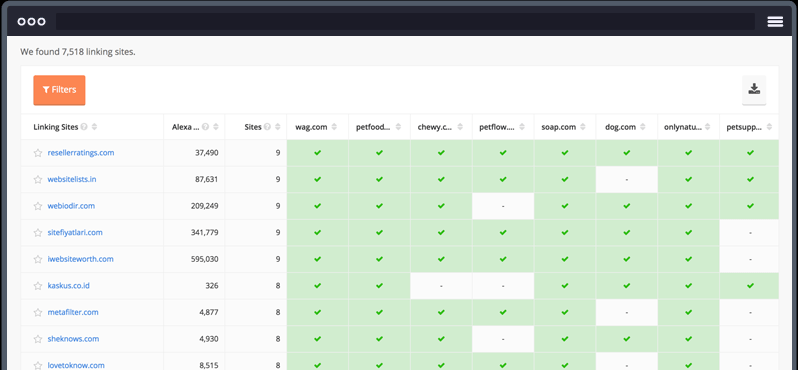Click the Alexa value 37,490
The height and width of the screenshot is (370, 798).
207,153
